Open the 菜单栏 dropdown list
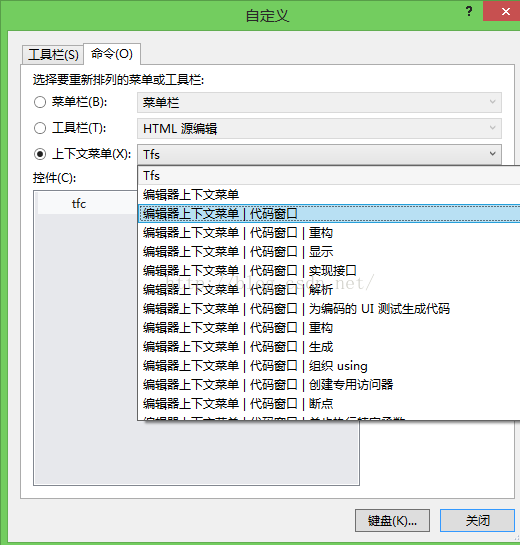This screenshot has height=545, width=520. click(x=319, y=103)
